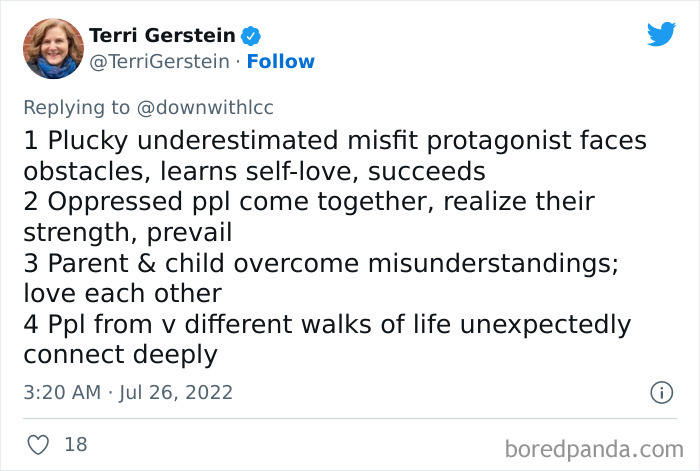Viewport: 700px width, 471px height.
Task: Follow Terri Gerstein
Action: 280,62
